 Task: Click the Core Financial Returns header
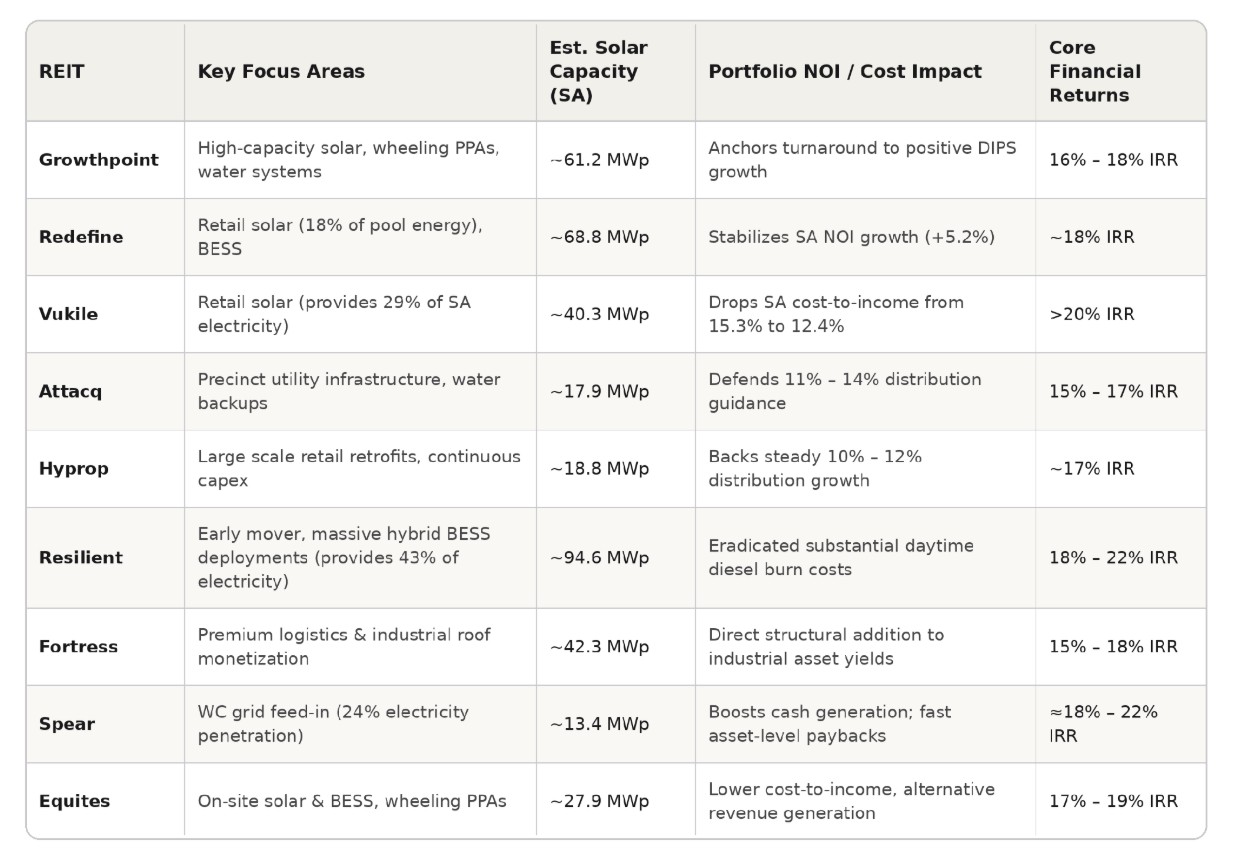point(1095,72)
